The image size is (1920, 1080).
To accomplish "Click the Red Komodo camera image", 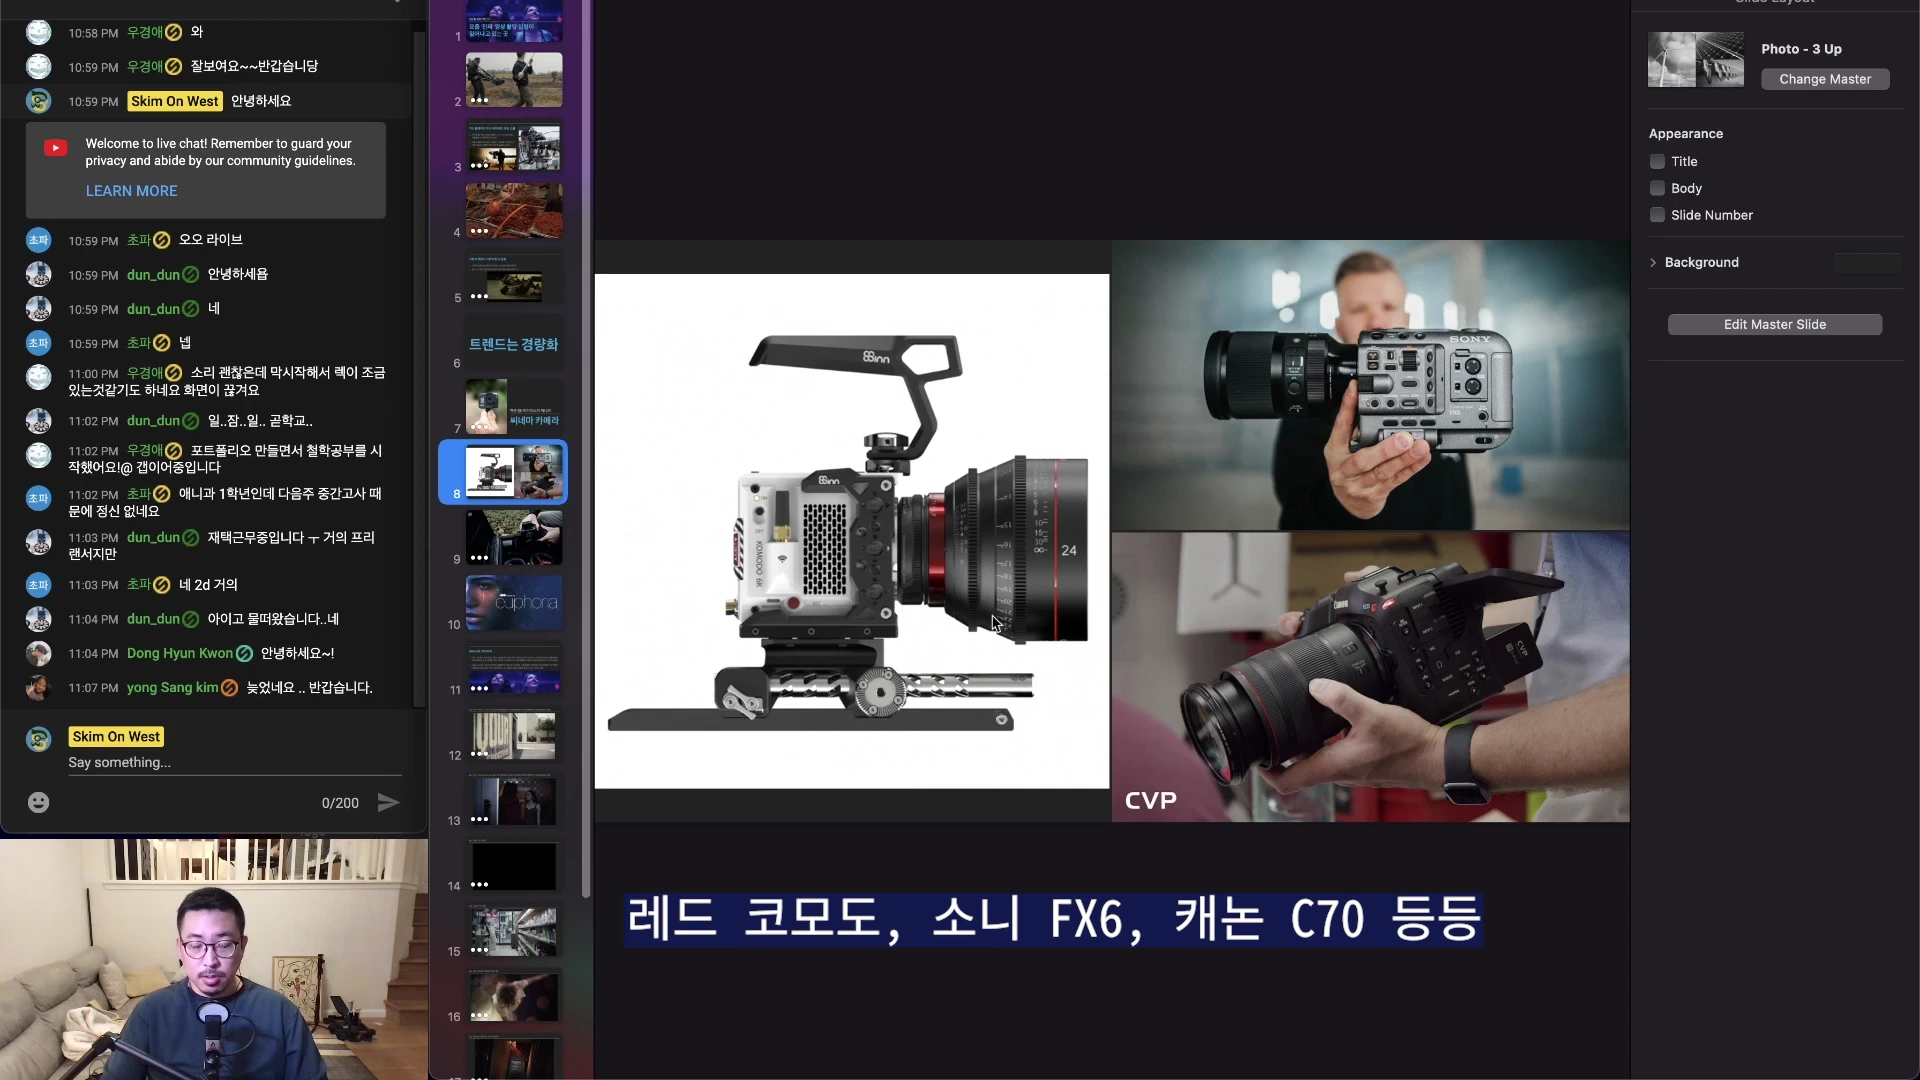I will [x=852, y=531].
